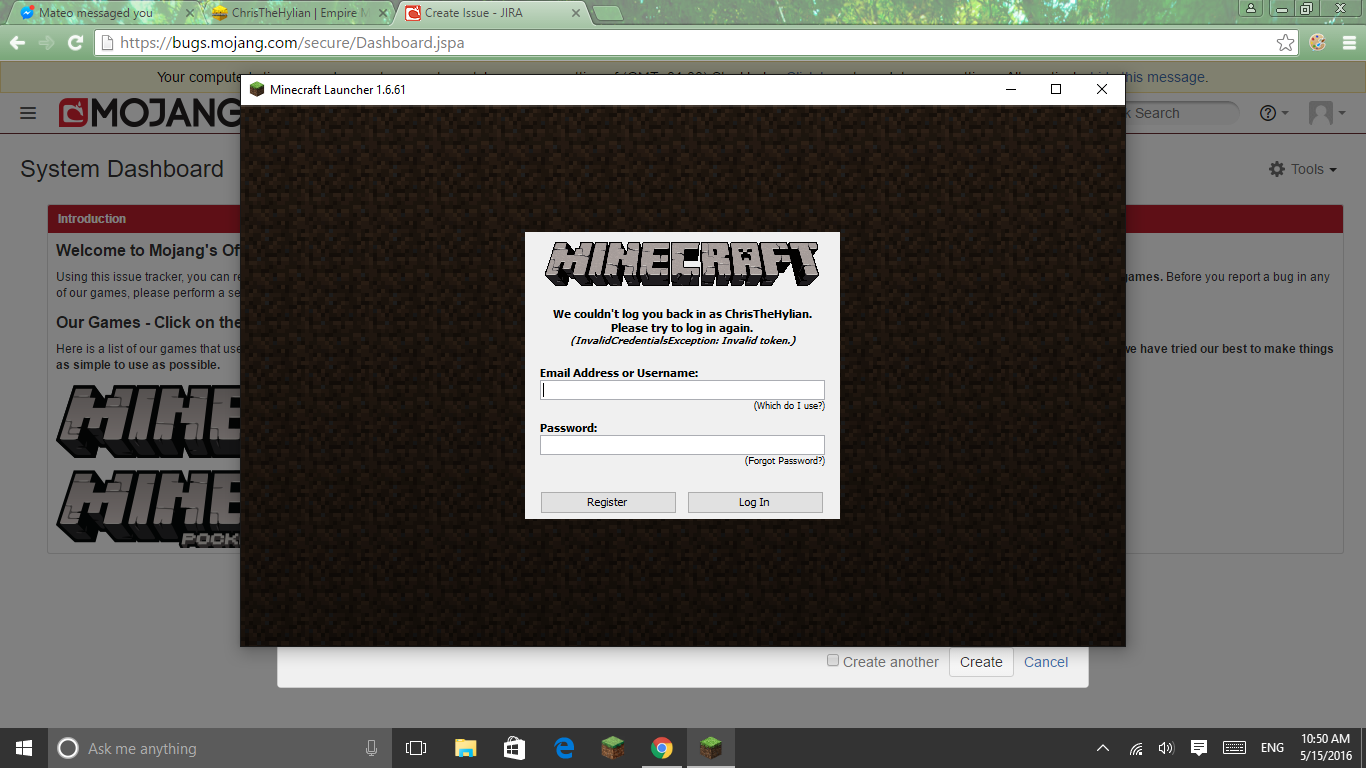Open the Chrome menu hamburger icon
This screenshot has width=1366, height=768.
pos(1347,43)
